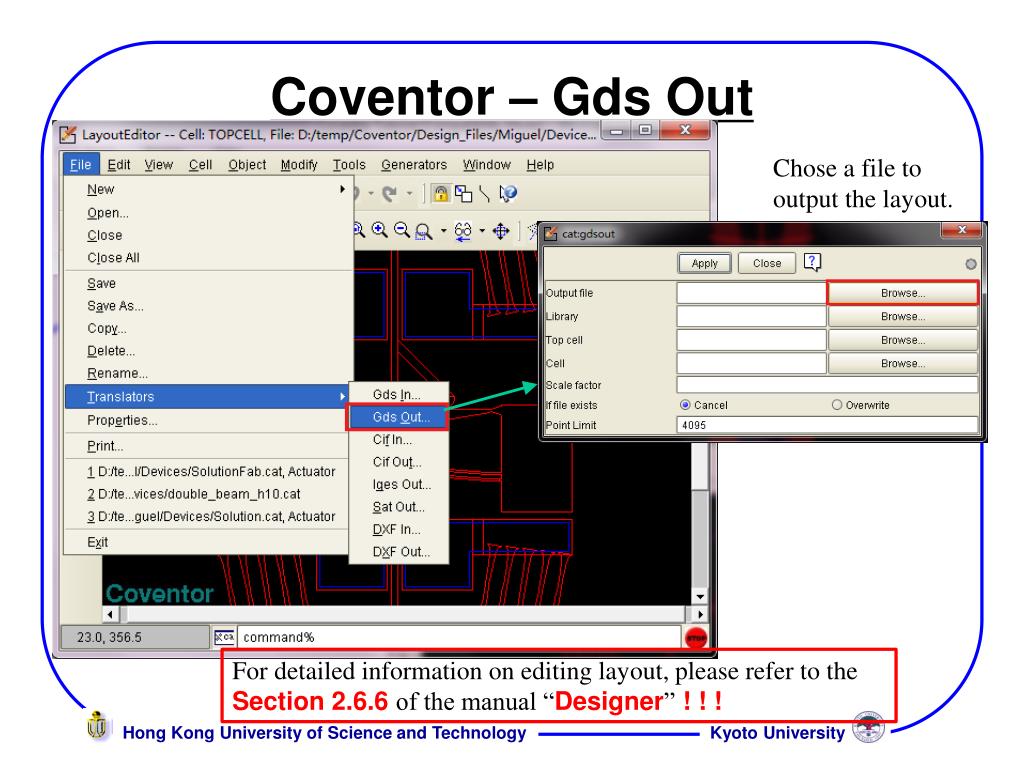Click the yellow padlock lock icon in toolbar
This screenshot has width=1024, height=768.
click(441, 193)
